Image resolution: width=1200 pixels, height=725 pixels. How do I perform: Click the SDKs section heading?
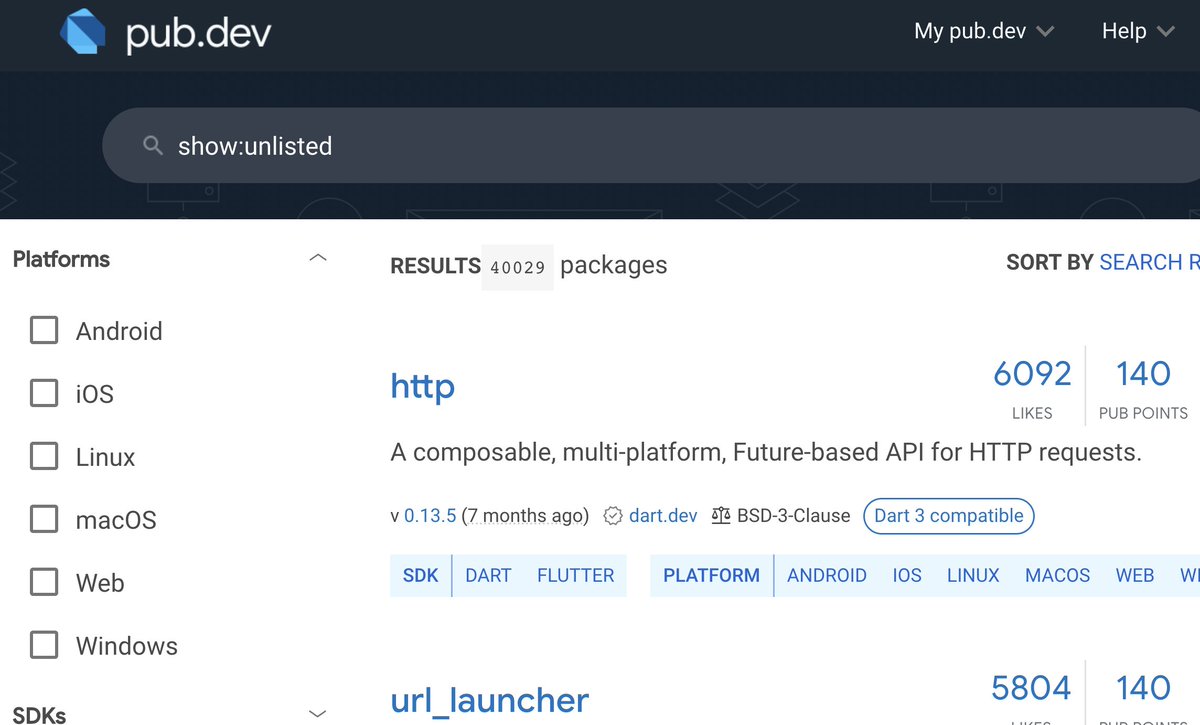[39, 714]
